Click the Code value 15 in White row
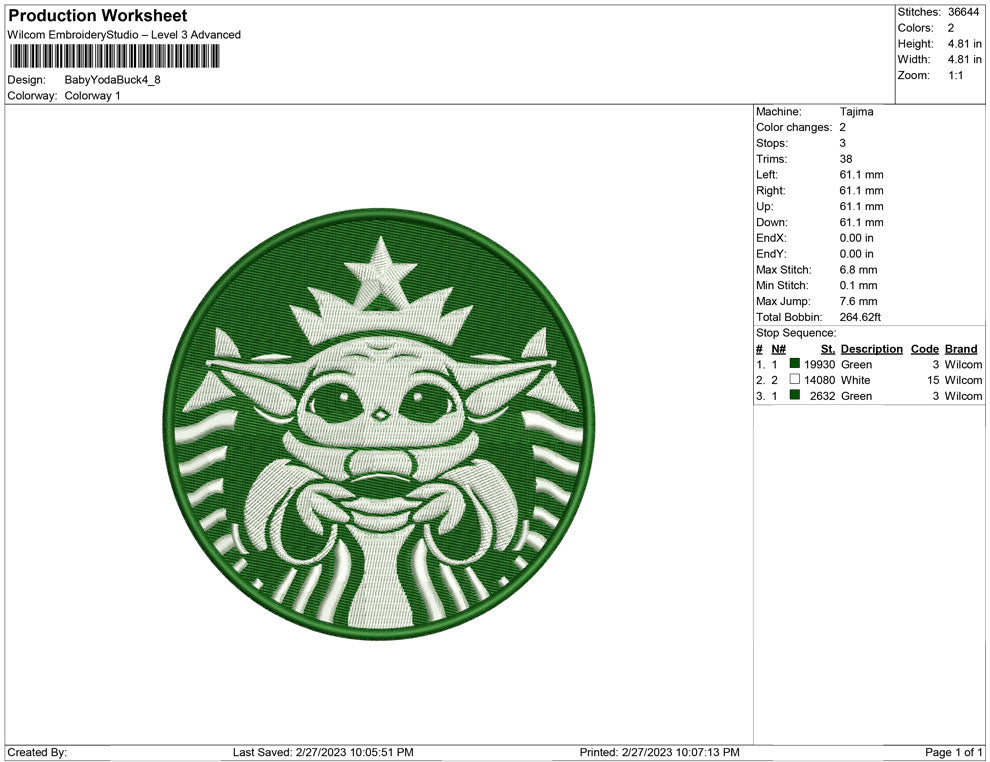This screenshot has height=762, width=990. point(933,380)
